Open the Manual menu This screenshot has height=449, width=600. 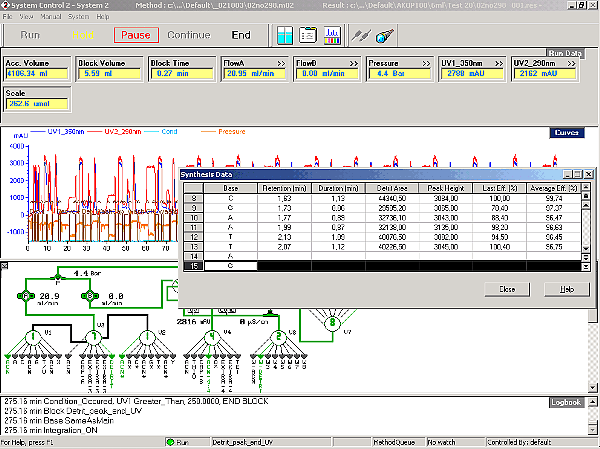click(x=49, y=17)
